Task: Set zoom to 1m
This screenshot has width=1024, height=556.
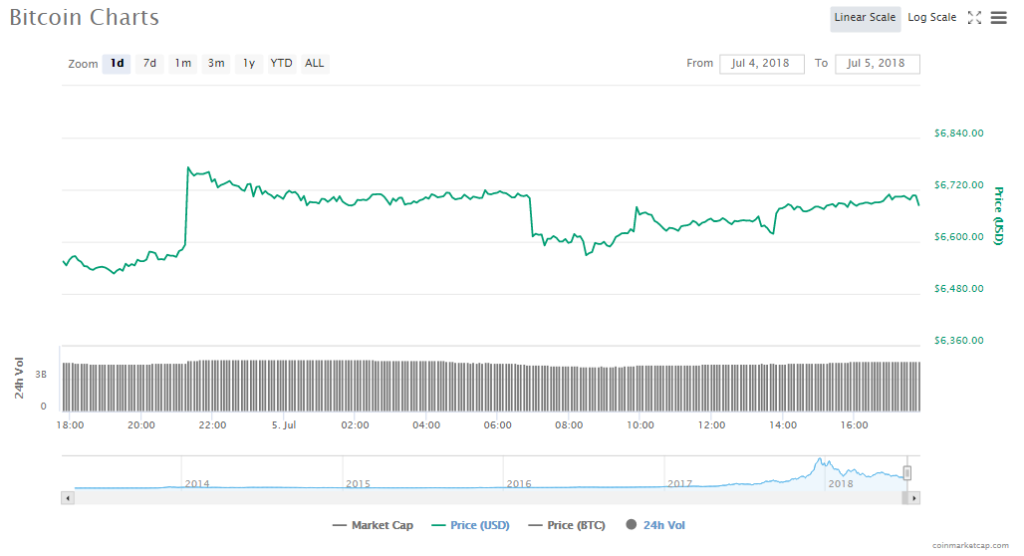Action: [x=182, y=63]
